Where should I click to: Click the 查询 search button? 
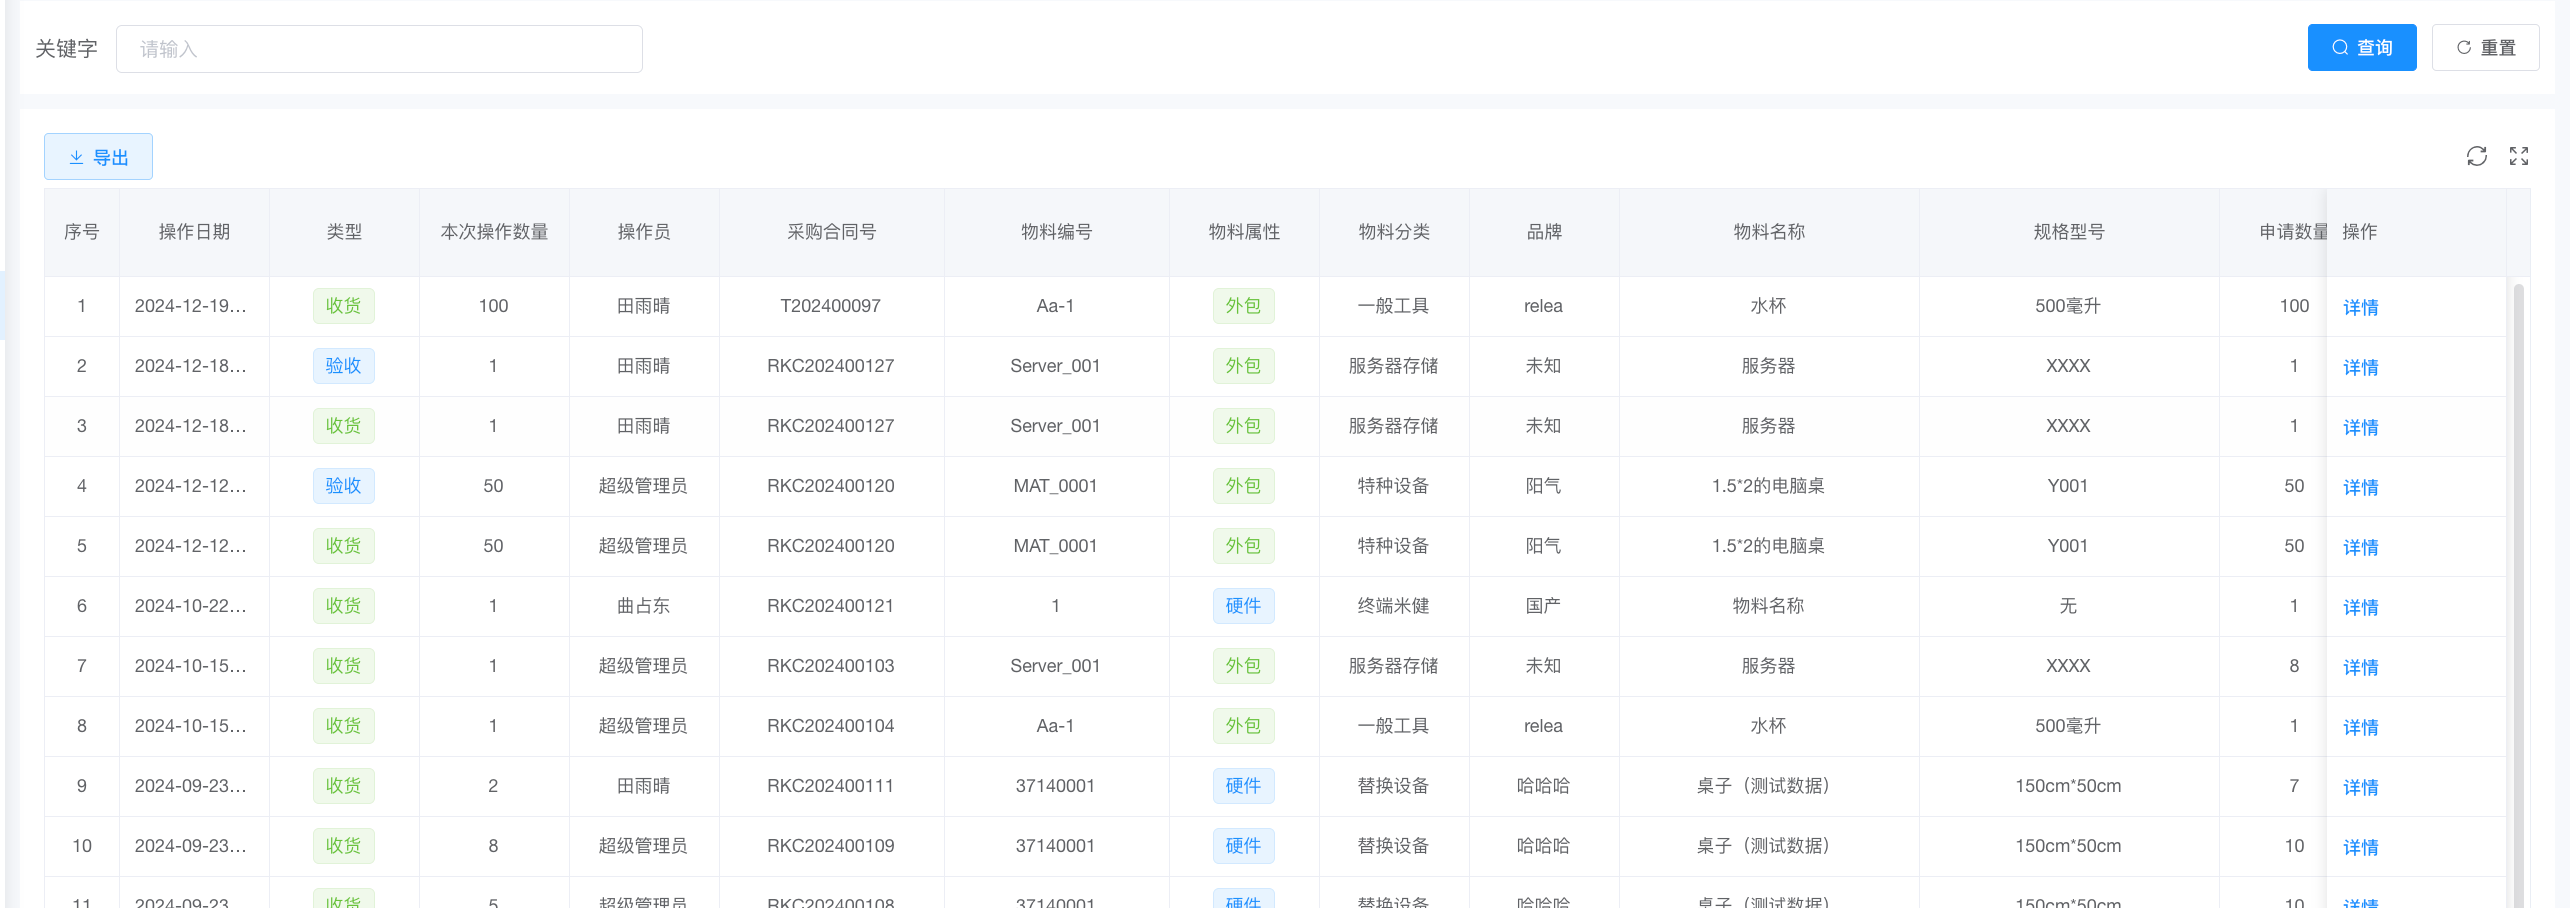click(x=2361, y=48)
